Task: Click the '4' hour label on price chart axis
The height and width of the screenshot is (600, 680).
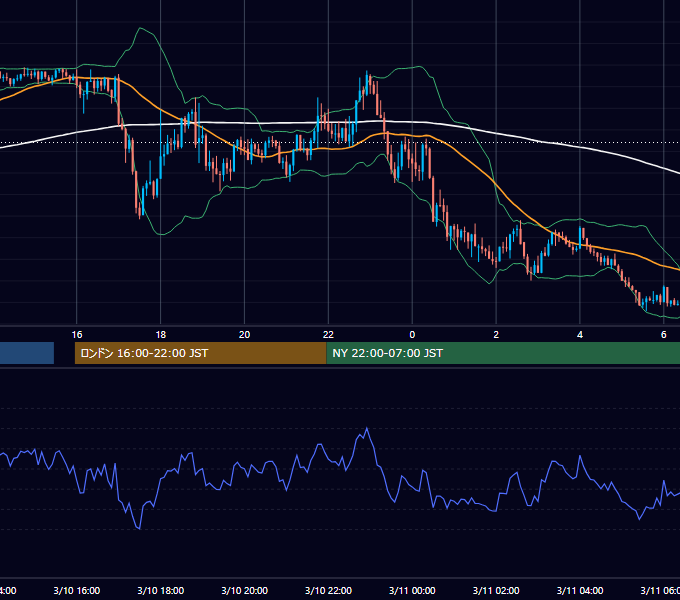Action: [x=580, y=335]
